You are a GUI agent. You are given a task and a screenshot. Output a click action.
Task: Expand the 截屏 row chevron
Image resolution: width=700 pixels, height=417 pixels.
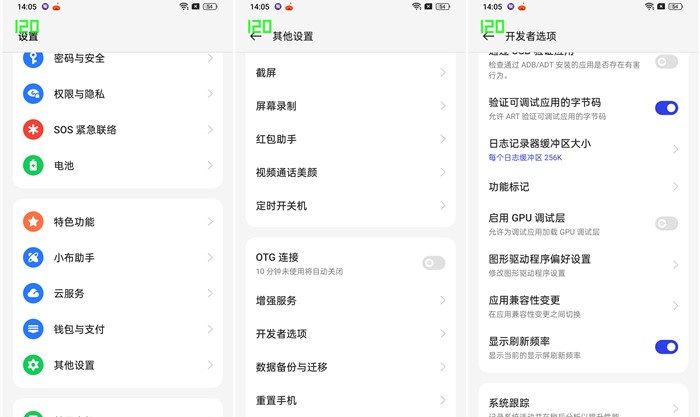tap(442, 73)
